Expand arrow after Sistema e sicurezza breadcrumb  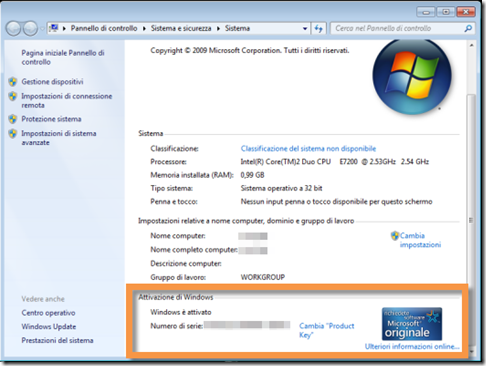click(218, 29)
